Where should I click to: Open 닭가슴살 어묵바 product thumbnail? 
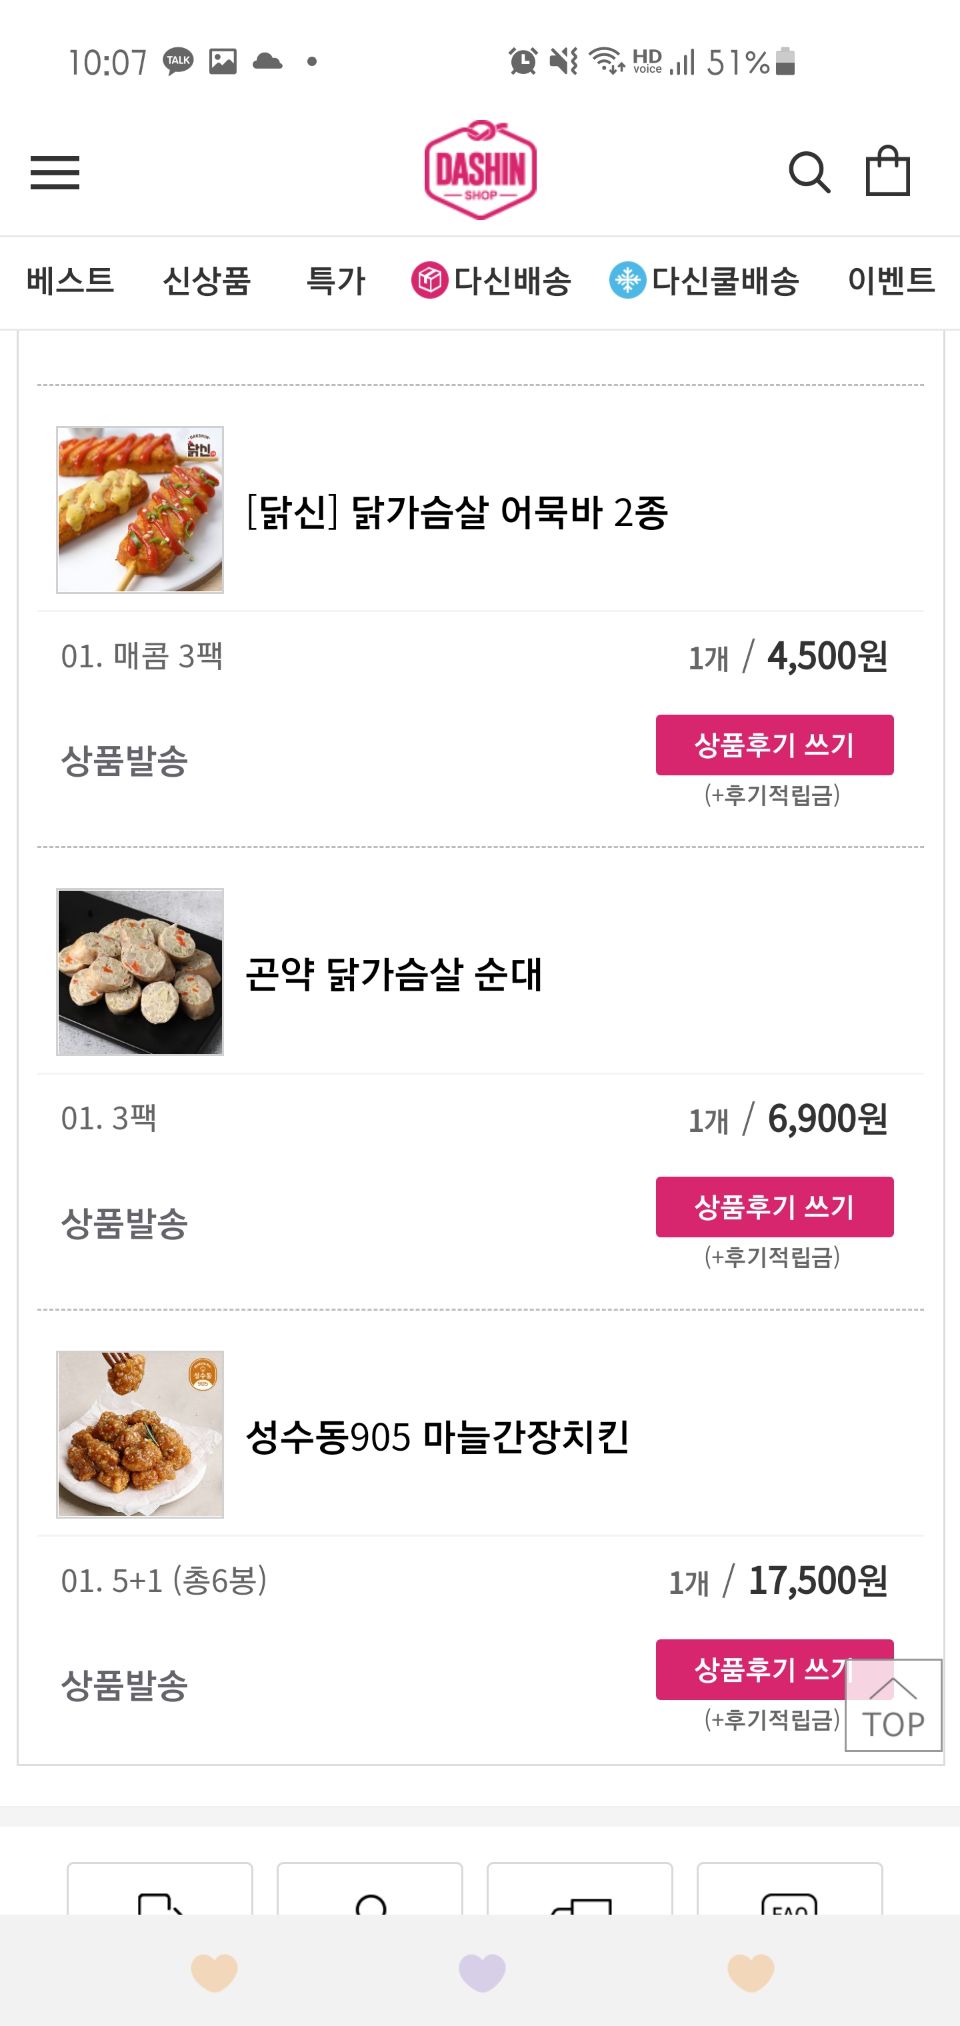click(140, 510)
